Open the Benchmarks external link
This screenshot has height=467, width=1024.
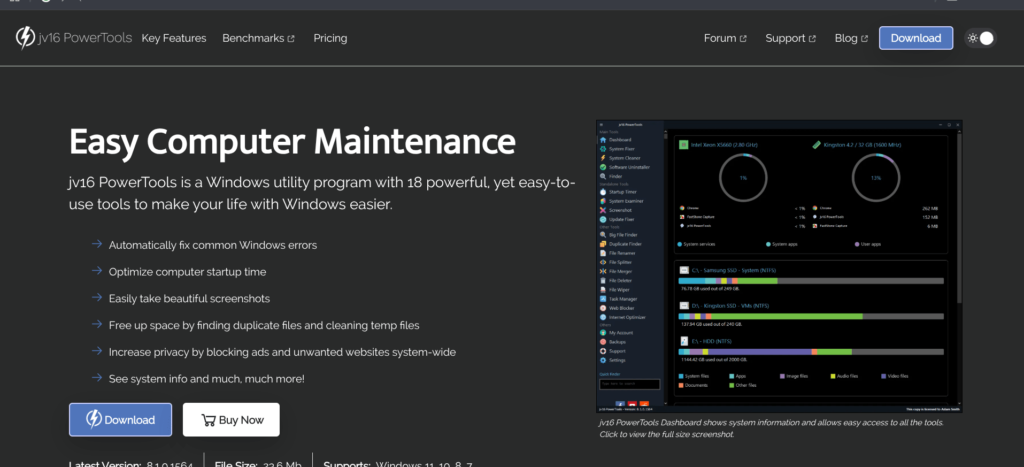pyautogui.click(x=259, y=38)
